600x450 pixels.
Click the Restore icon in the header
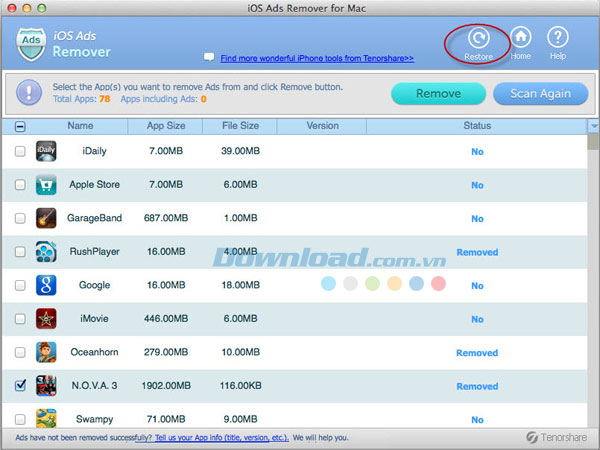coord(478,39)
